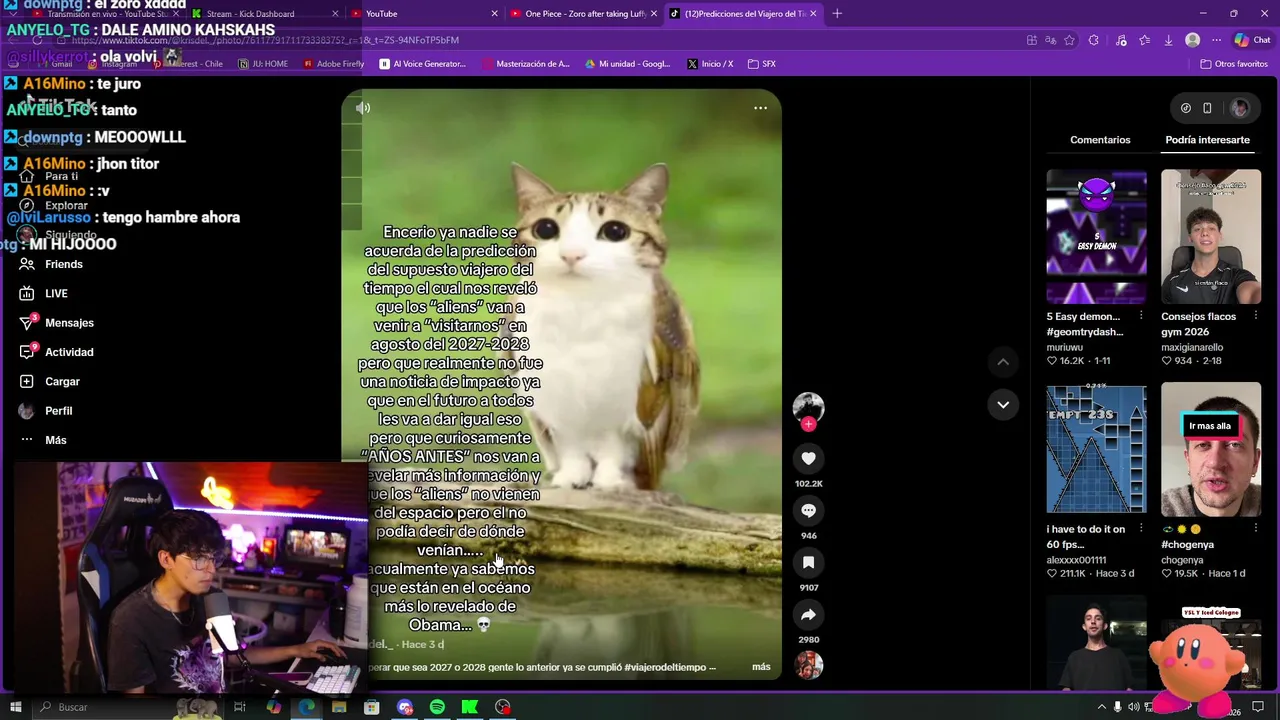This screenshot has height=720, width=1280.
Task: Open Otros favoritos folder
Action: [1234, 64]
